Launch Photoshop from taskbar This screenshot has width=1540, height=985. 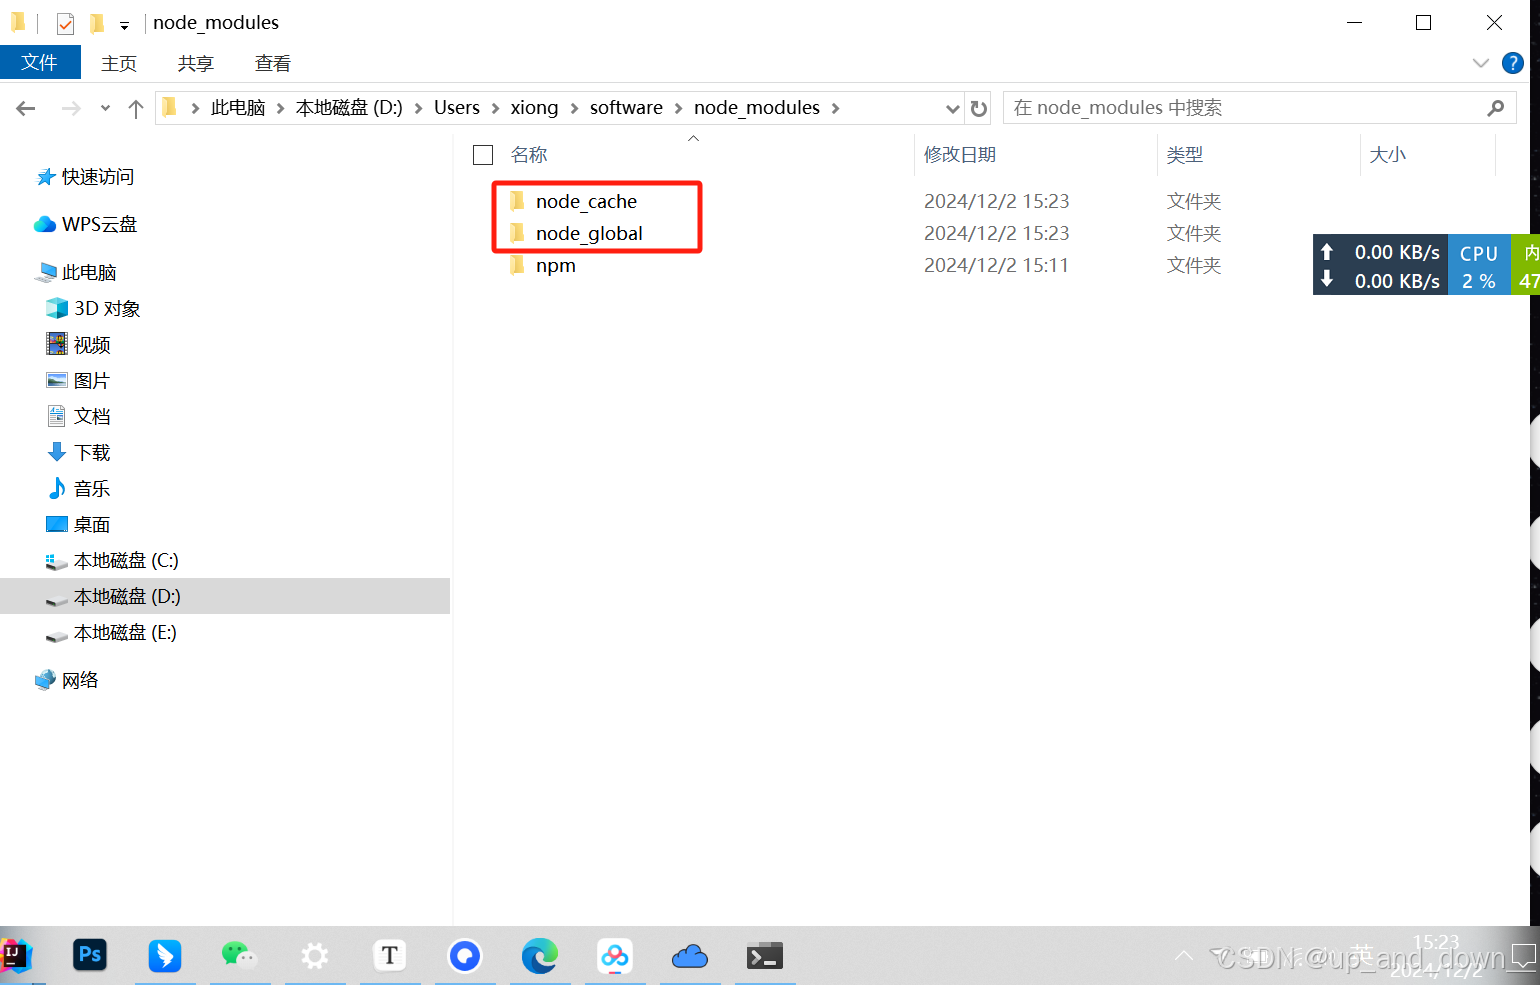(x=90, y=956)
